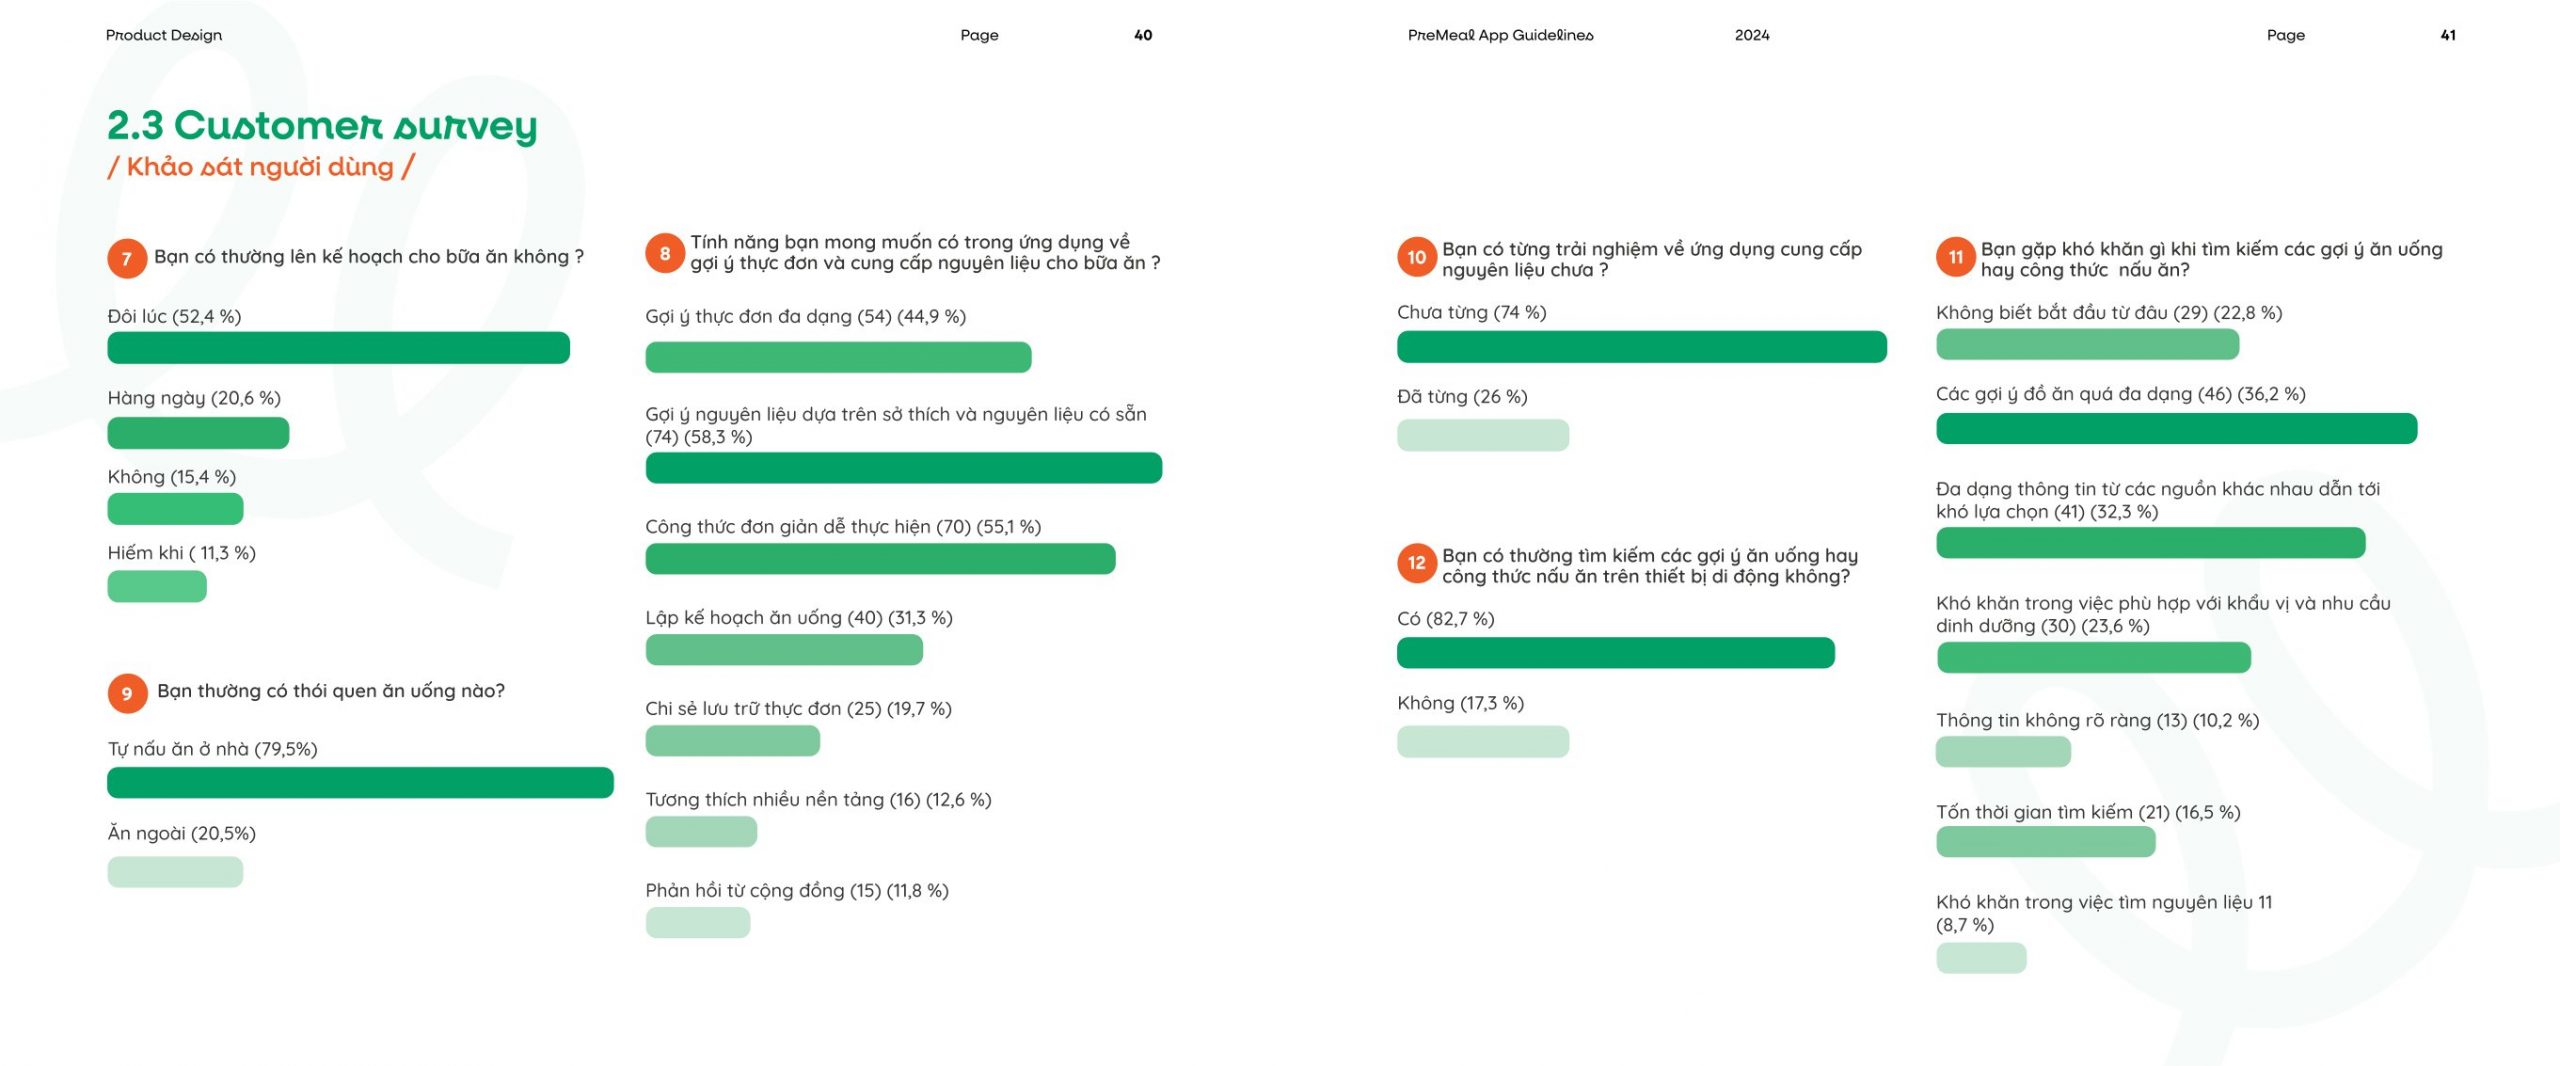The width and height of the screenshot is (2560, 1066).
Task: Click the orange number 10 question badge
Action: [1417, 257]
